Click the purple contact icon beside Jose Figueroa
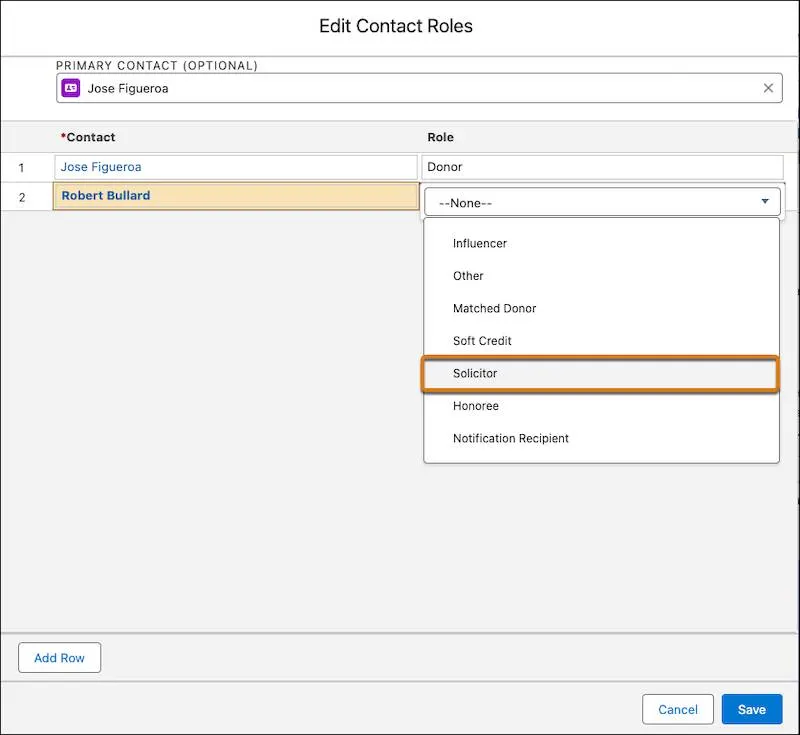The height and width of the screenshot is (735, 800). coord(71,88)
